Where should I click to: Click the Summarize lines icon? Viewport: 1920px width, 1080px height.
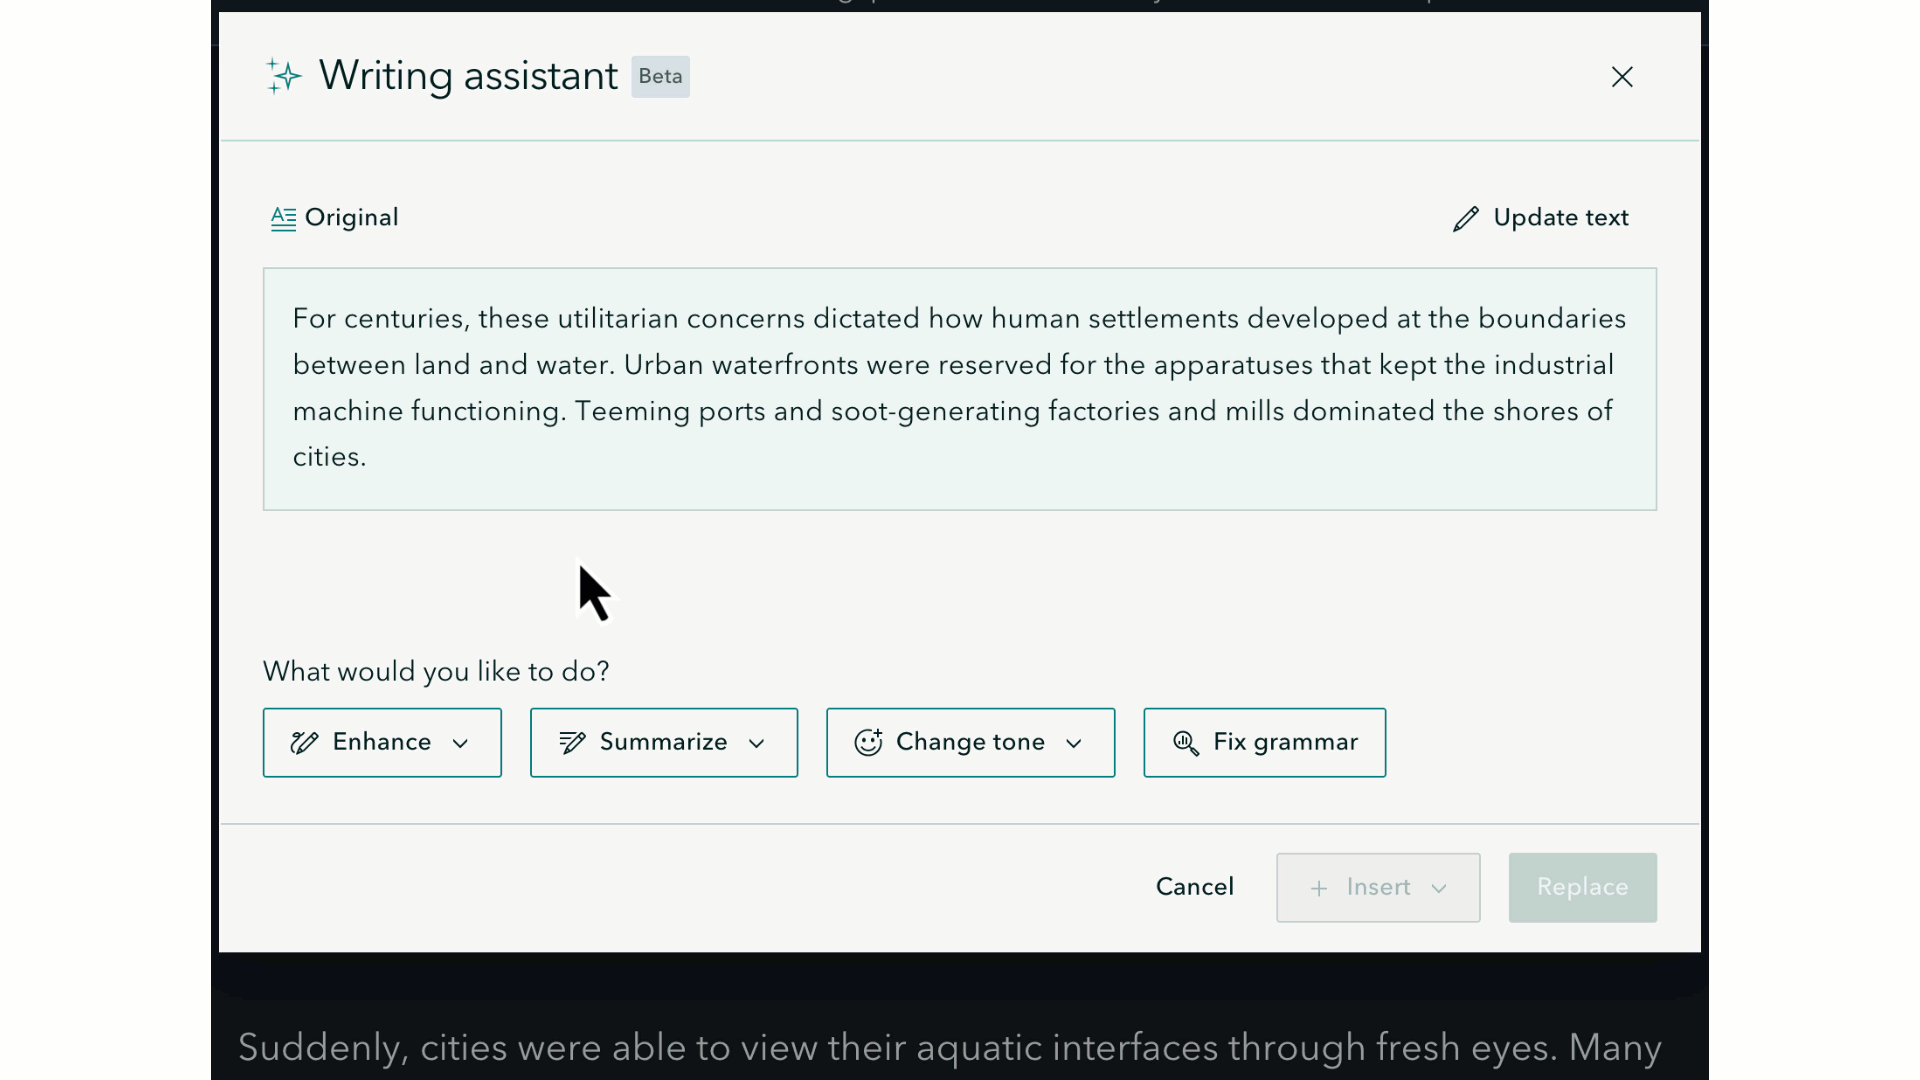coord(571,742)
